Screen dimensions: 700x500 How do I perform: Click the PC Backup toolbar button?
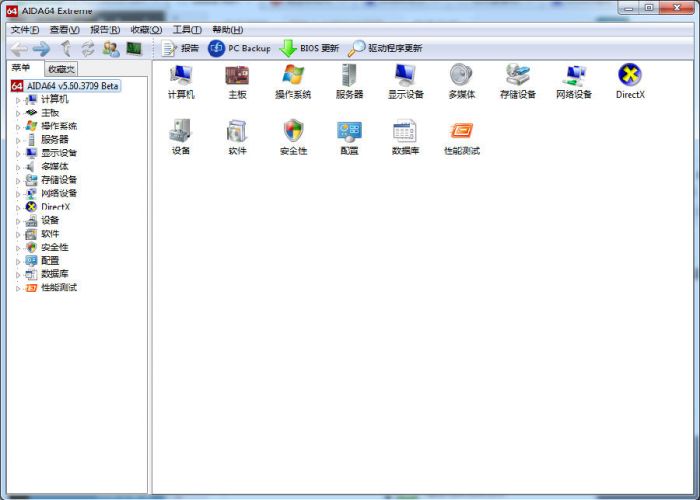[x=239, y=48]
